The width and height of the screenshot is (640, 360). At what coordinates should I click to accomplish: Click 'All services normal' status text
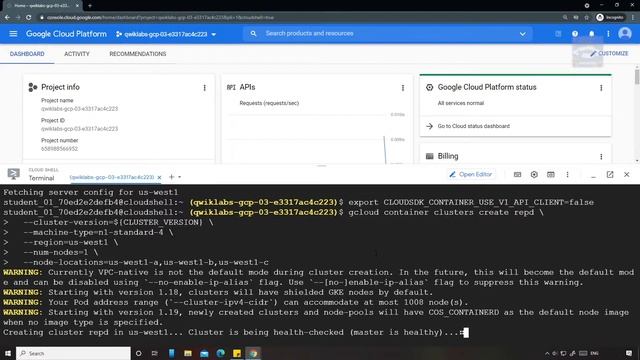(460, 103)
